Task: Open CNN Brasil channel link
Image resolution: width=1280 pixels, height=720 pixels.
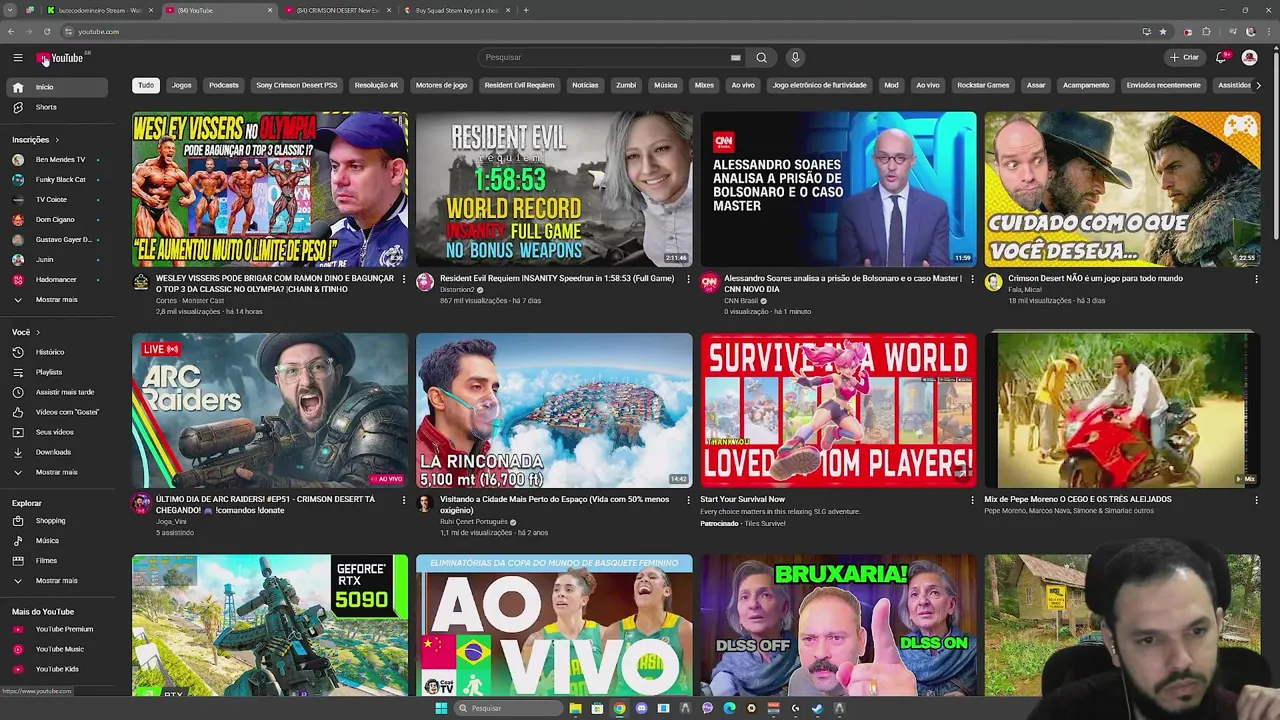Action: click(741, 301)
